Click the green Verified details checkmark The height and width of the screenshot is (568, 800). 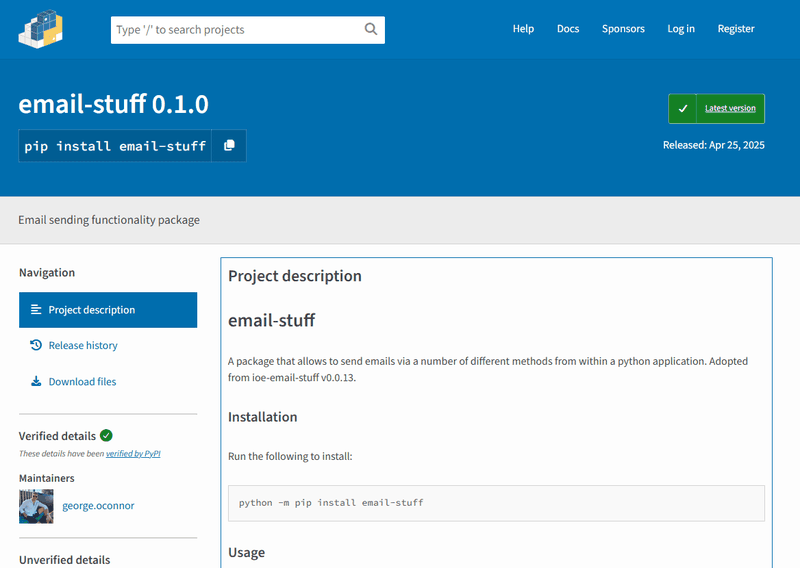(x=106, y=435)
